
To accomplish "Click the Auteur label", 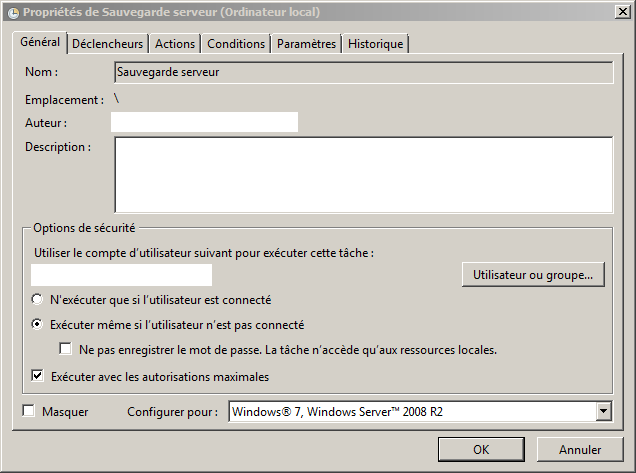I will (x=46, y=123).
